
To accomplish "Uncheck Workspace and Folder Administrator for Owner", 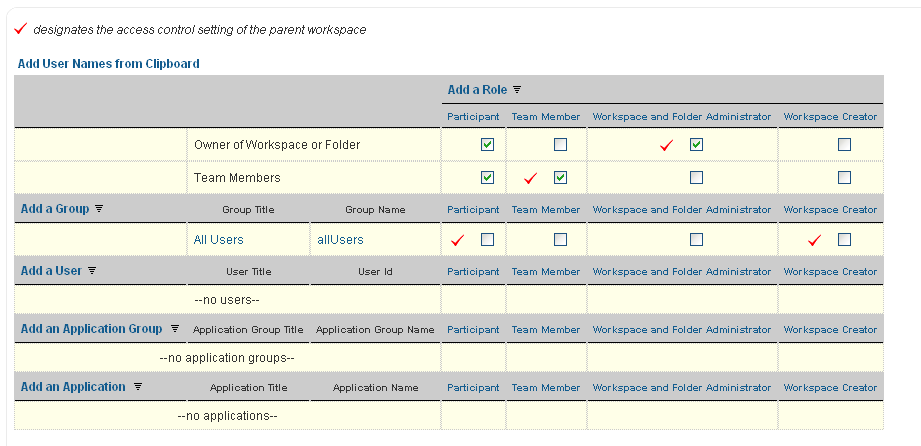I will [696, 144].
